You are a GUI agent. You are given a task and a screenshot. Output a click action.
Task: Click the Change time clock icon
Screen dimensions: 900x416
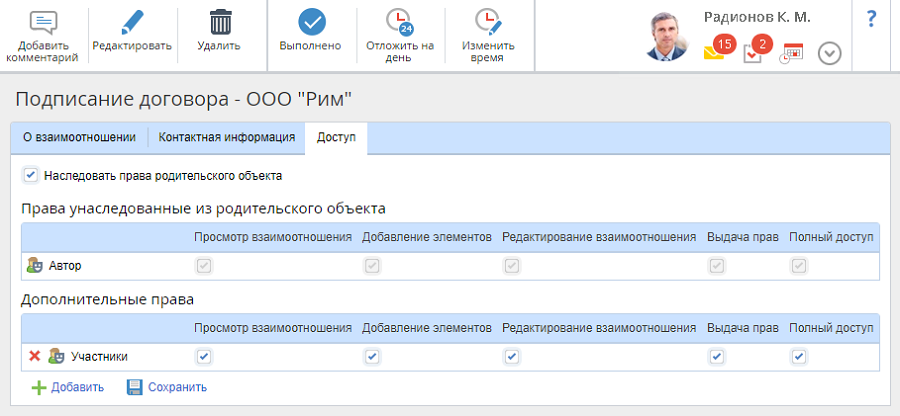488,23
